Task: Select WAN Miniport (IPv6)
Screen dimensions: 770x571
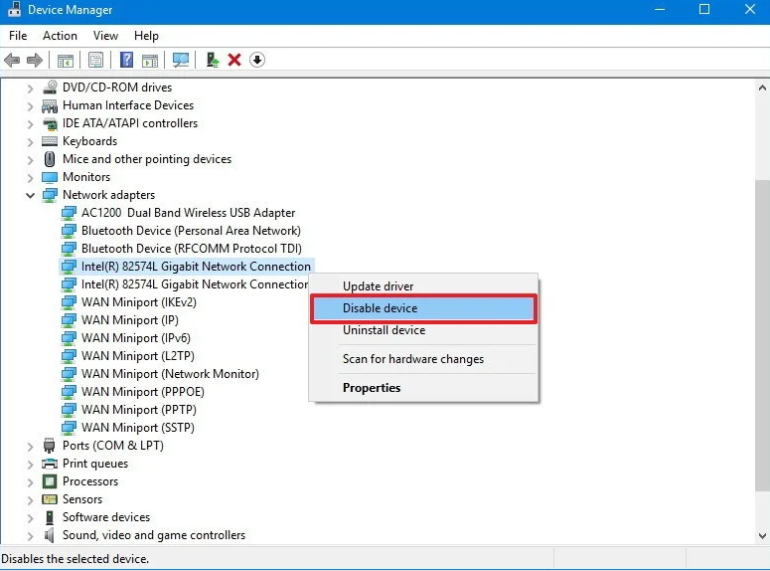Action: 136,338
